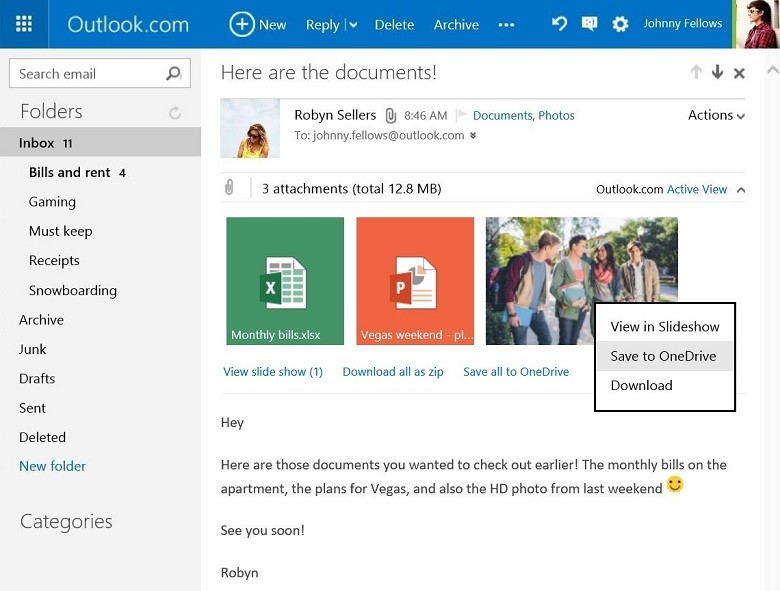Choose Download from the context menu
Viewport: 780px width, 591px height.
click(641, 385)
